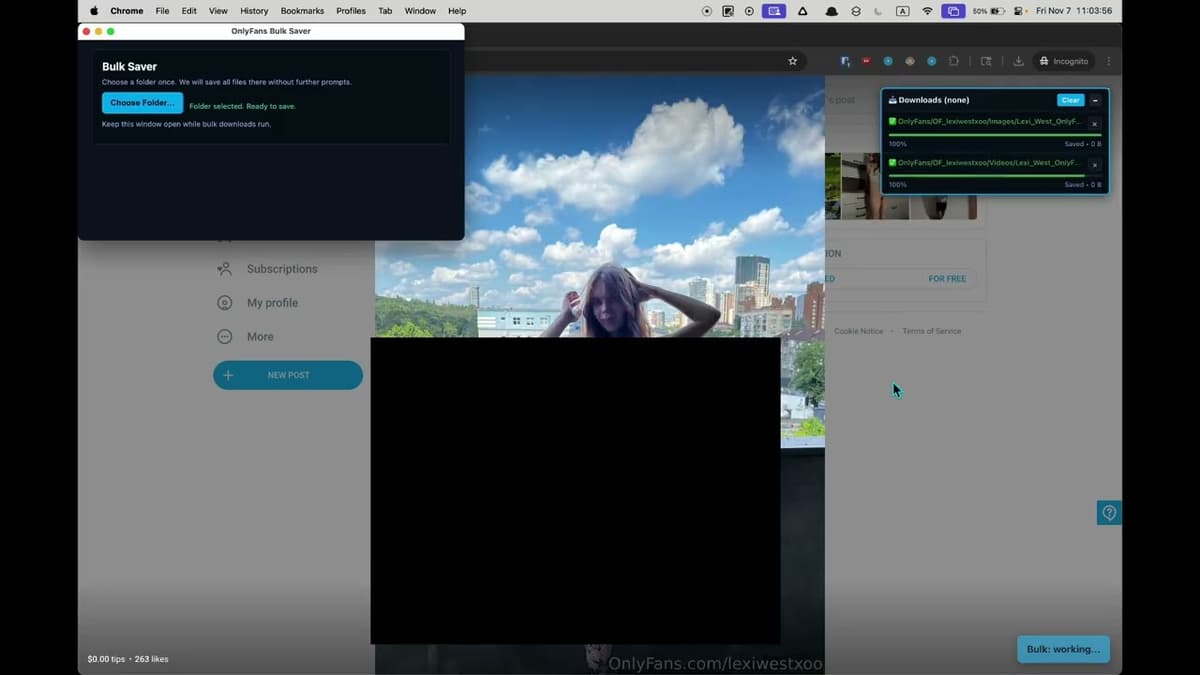The width and height of the screenshot is (1200, 675).
Task: Click the NEW POST button
Action: pyautogui.click(x=288, y=375)
